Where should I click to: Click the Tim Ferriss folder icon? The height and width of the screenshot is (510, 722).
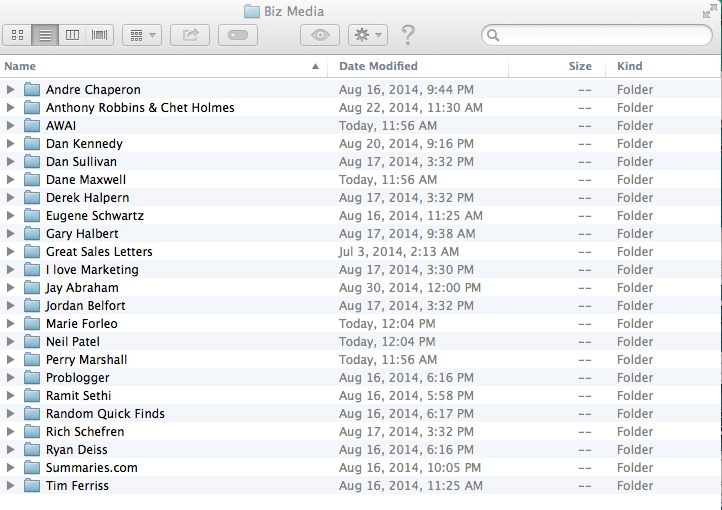(x=32, y=485)
